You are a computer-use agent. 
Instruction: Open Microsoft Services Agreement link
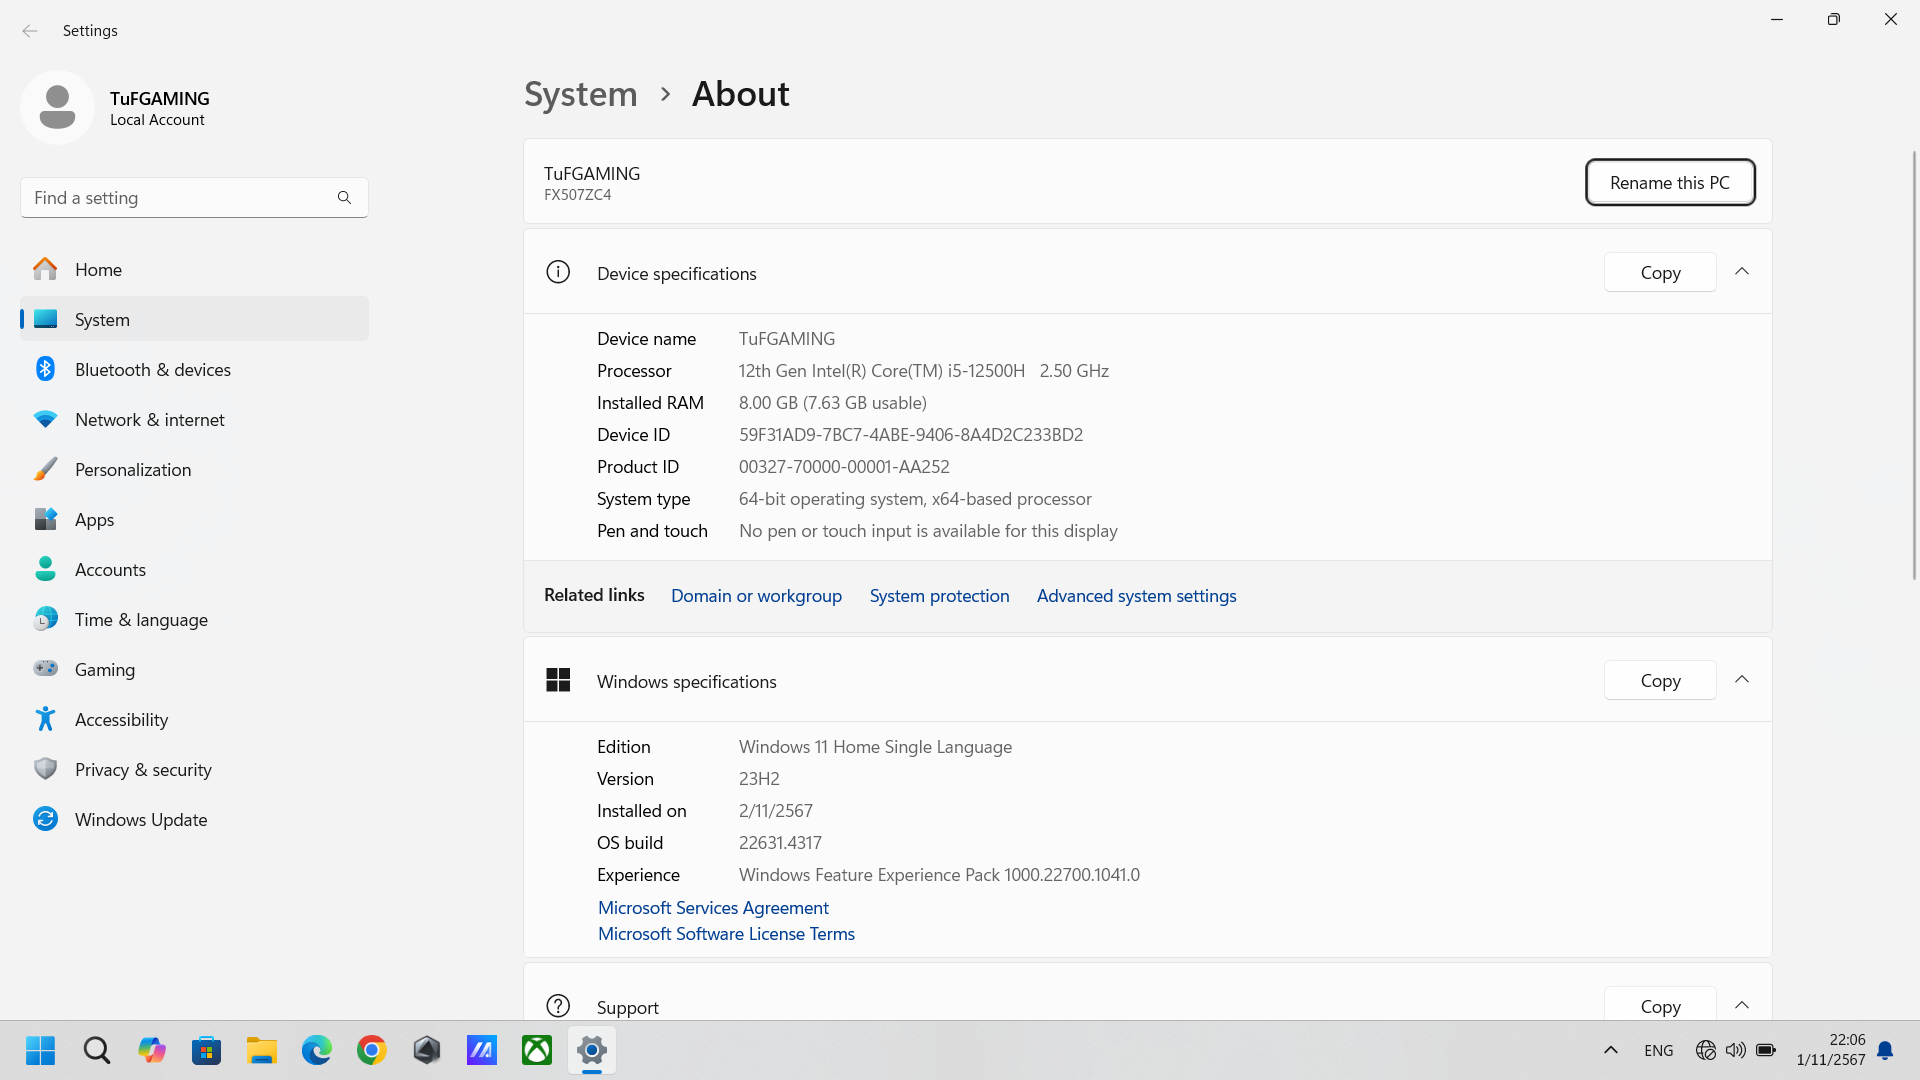713,907
